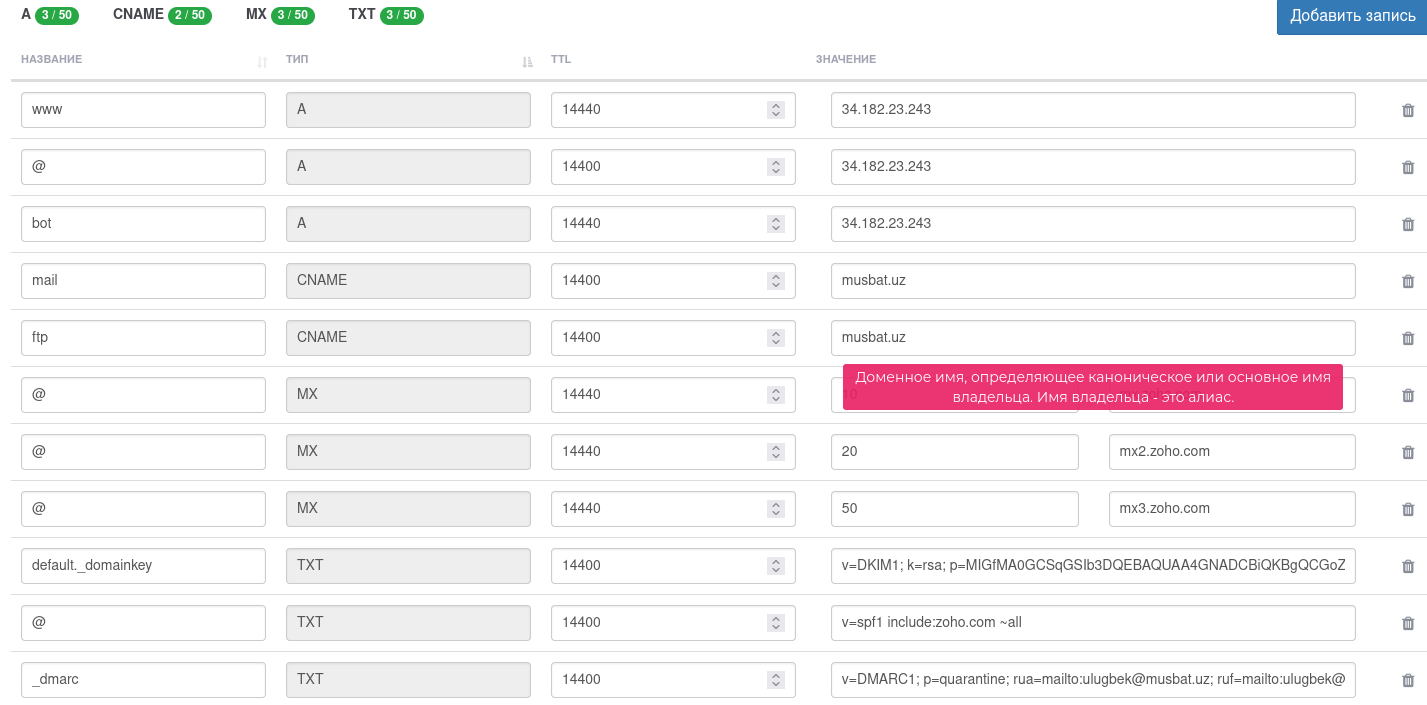Edit the SPF TXT value field
The height and width of the screenshot is (705, 1427).
pos(1092,623)
